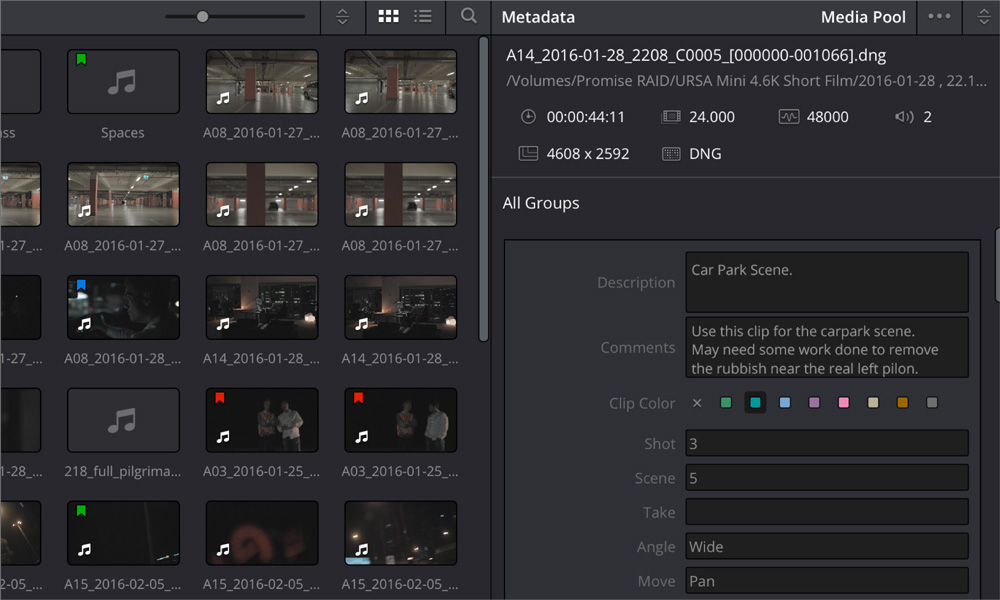This screenshot has width=1000, height=600.
Task: Adjust the thumbnail size slider
Action: tap(203, 17)
